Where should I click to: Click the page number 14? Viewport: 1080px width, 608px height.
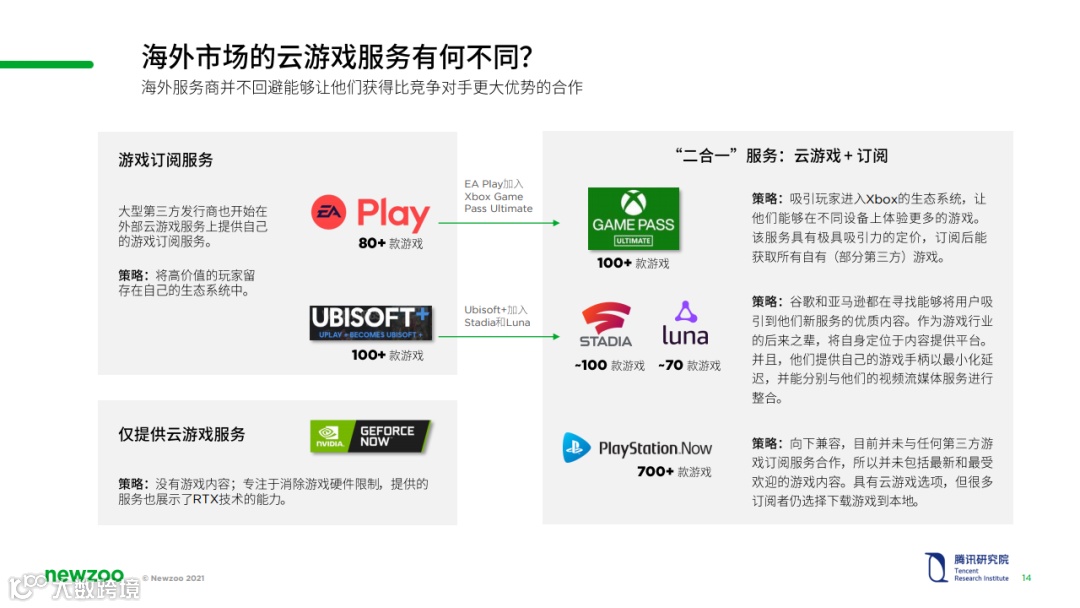1026,578
